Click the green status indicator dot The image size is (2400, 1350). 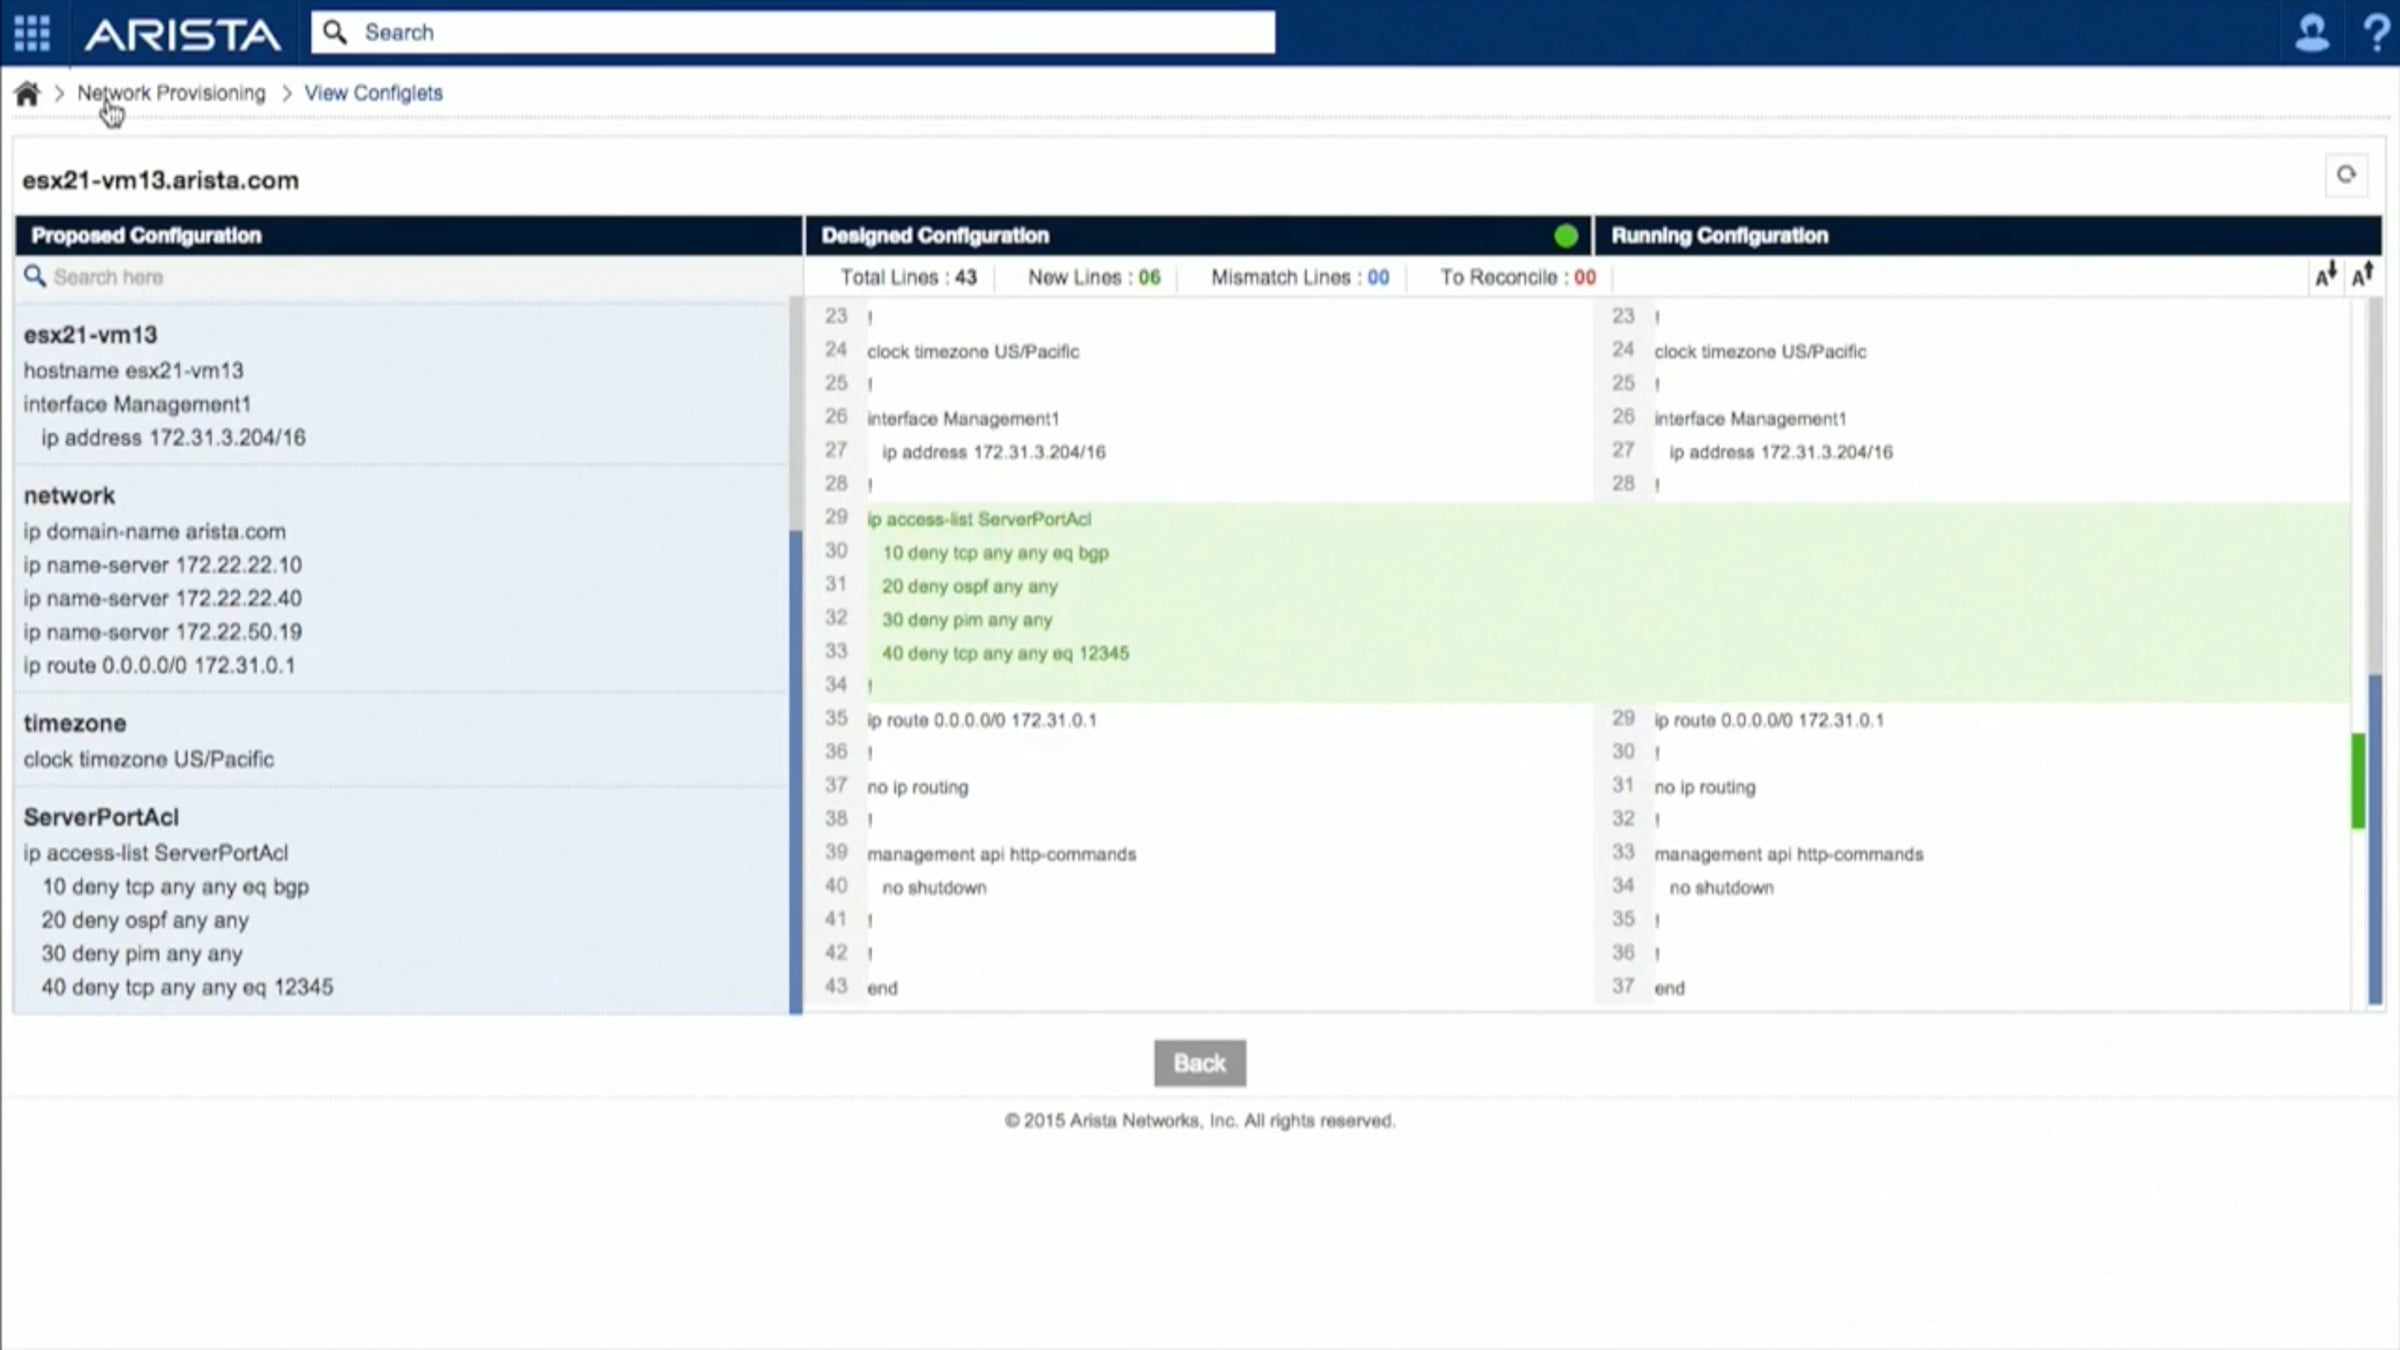(x=1566, y=236)
